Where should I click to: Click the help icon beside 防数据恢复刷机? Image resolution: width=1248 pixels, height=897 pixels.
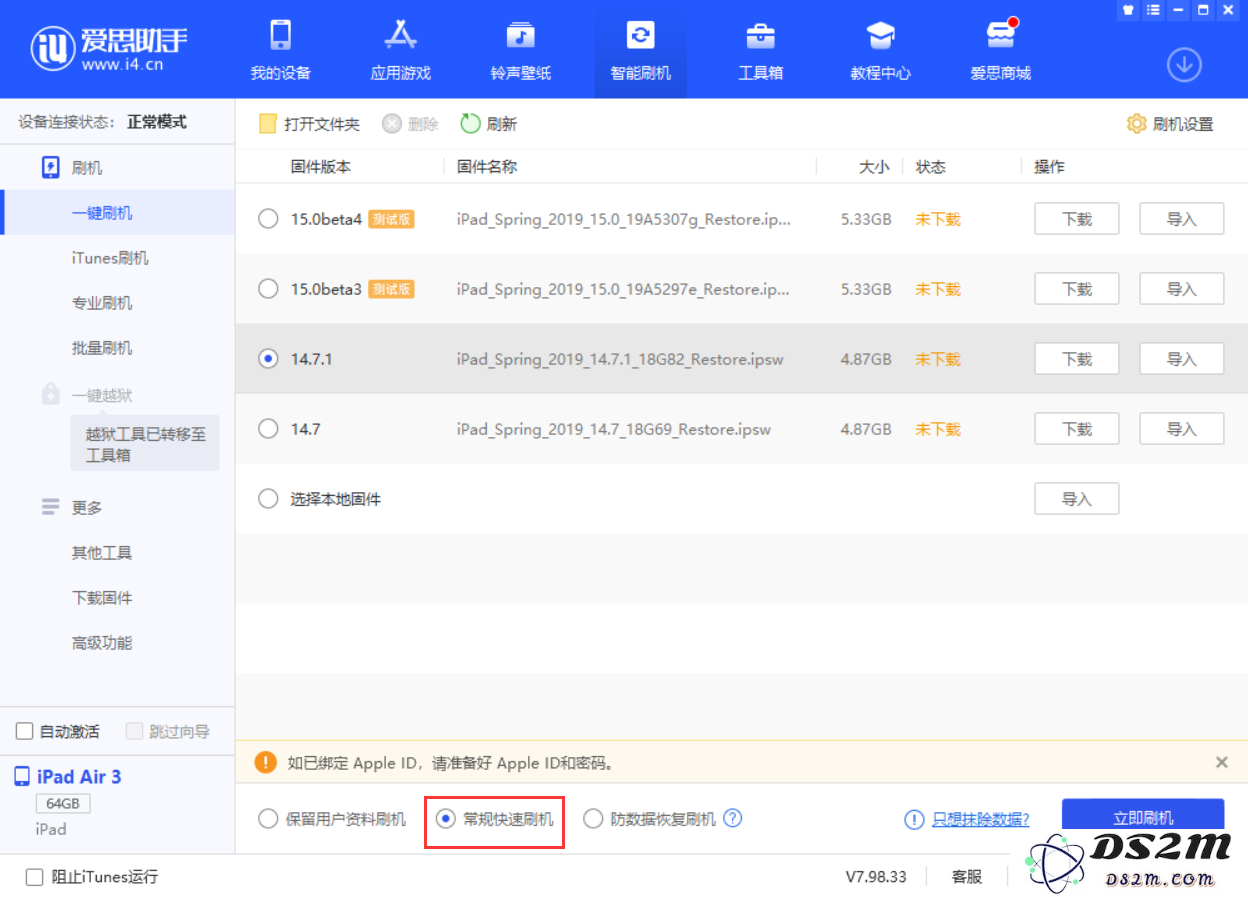point(733,818)
